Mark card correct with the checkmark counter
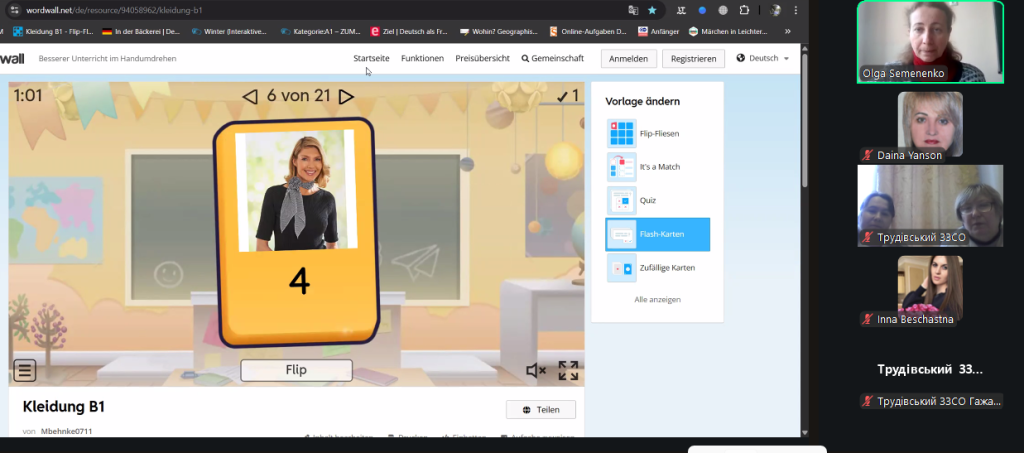The height and width of the screenshot is (453, 1024). 568,96
